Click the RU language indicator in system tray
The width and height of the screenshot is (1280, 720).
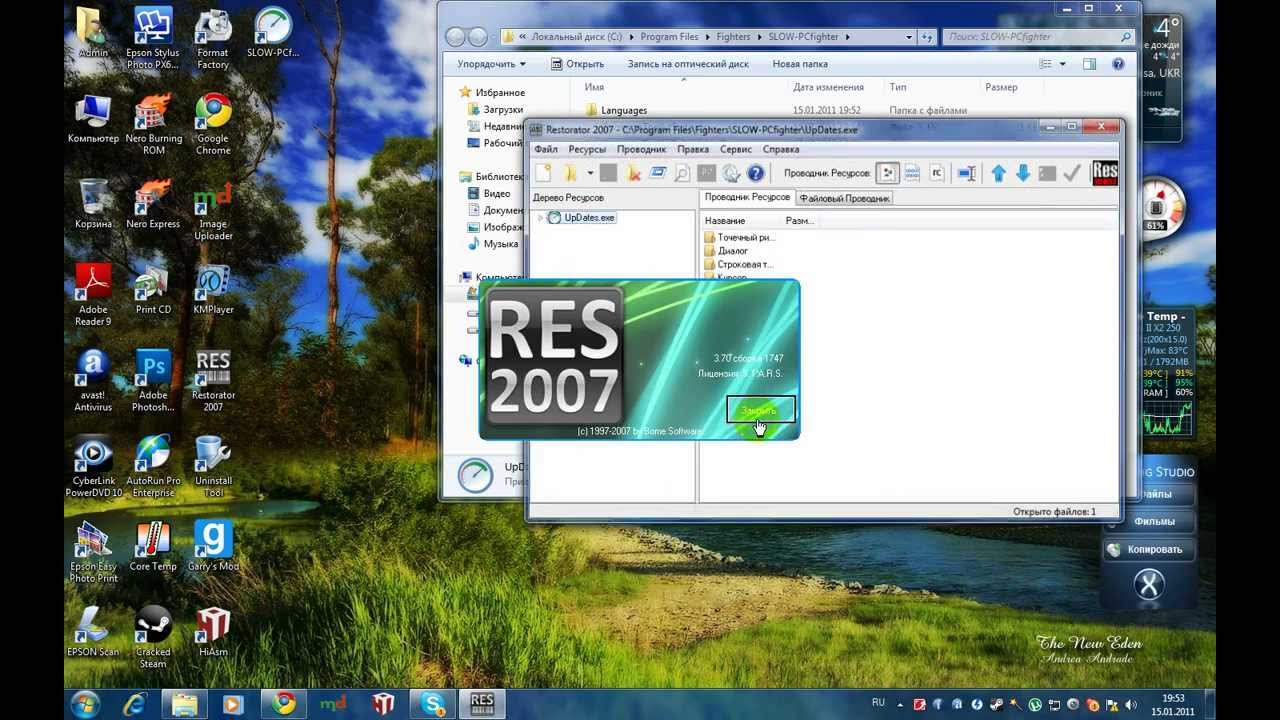click(x=878, y=703)
